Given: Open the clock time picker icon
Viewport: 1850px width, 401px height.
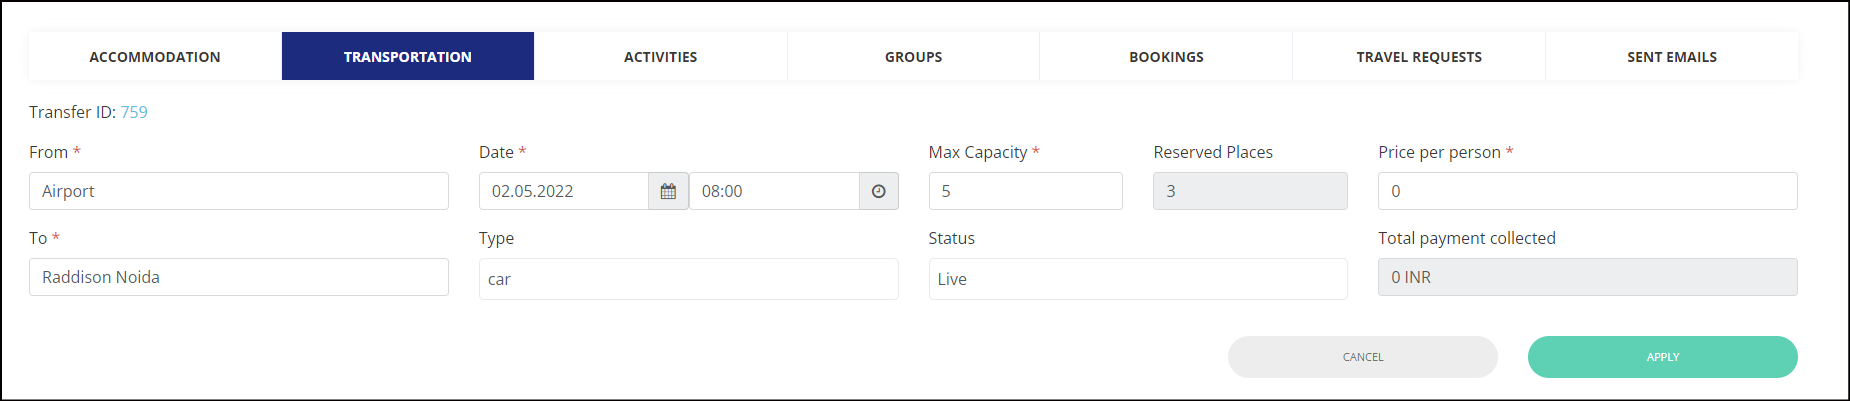Looking at the screenshot, I should click(x=878, y=191).
